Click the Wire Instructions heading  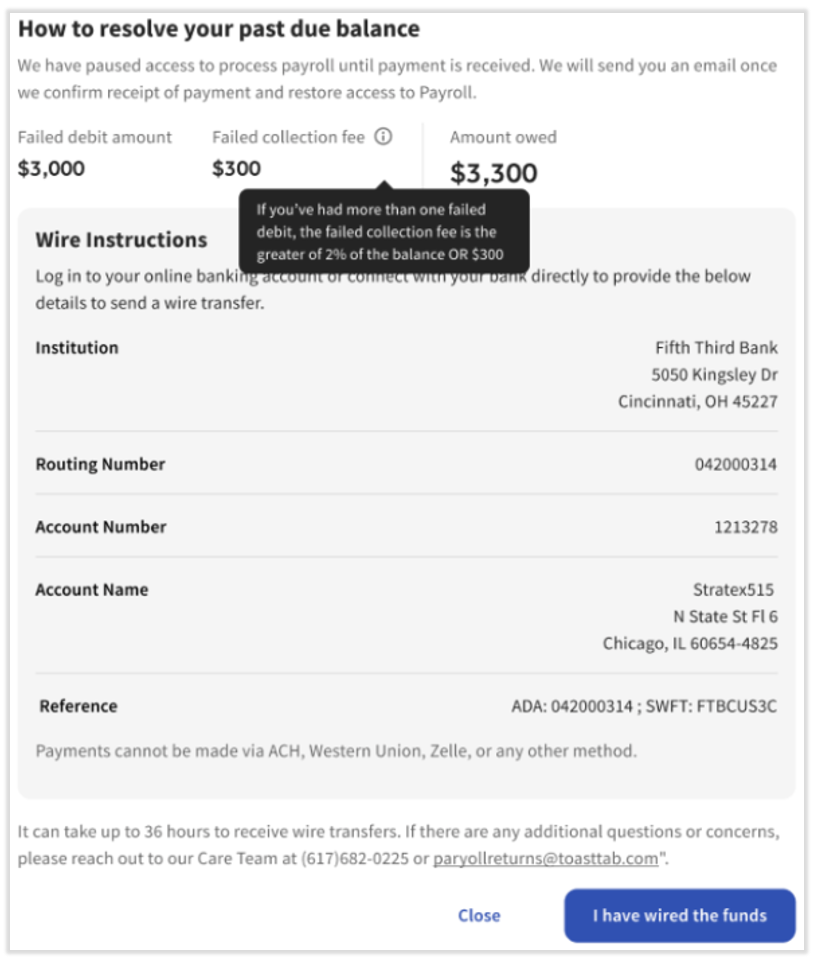click(x=121, y=240)
